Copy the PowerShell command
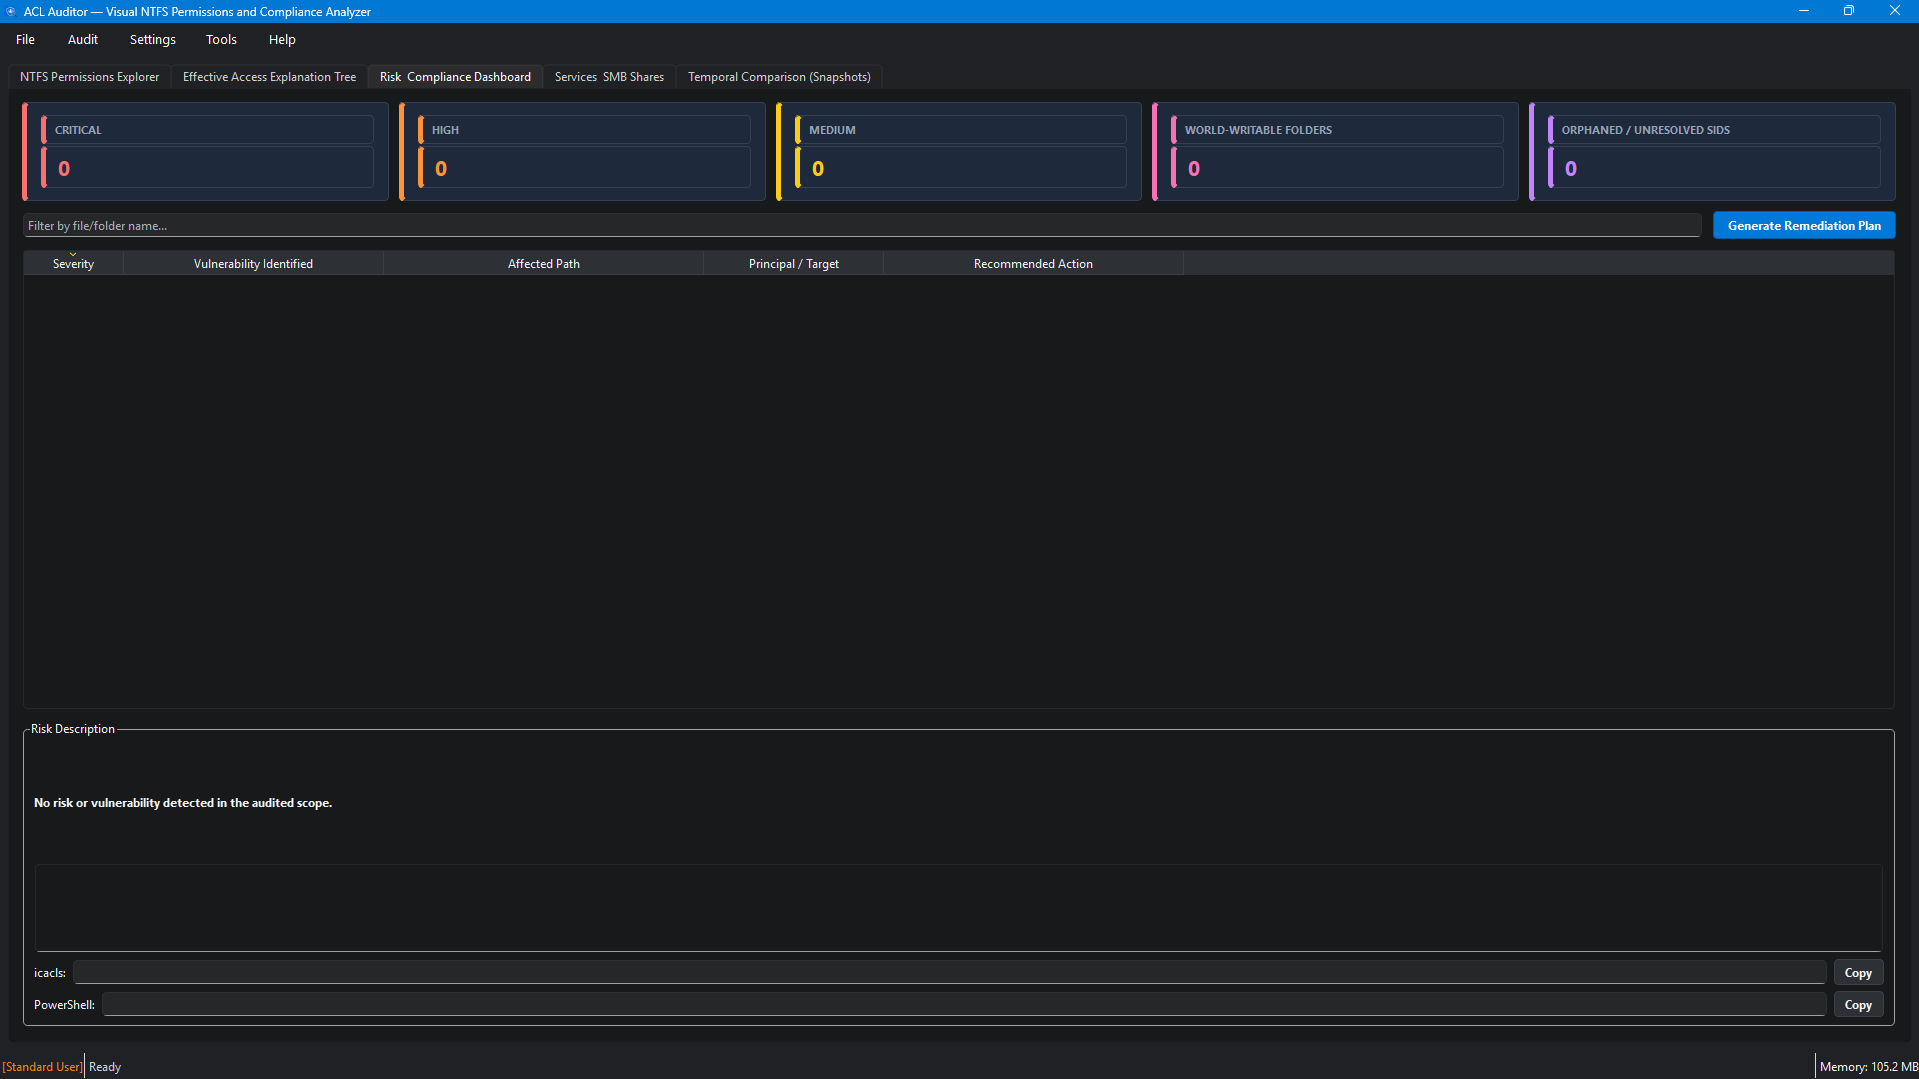1919x1079 pixels. 1858,1005
